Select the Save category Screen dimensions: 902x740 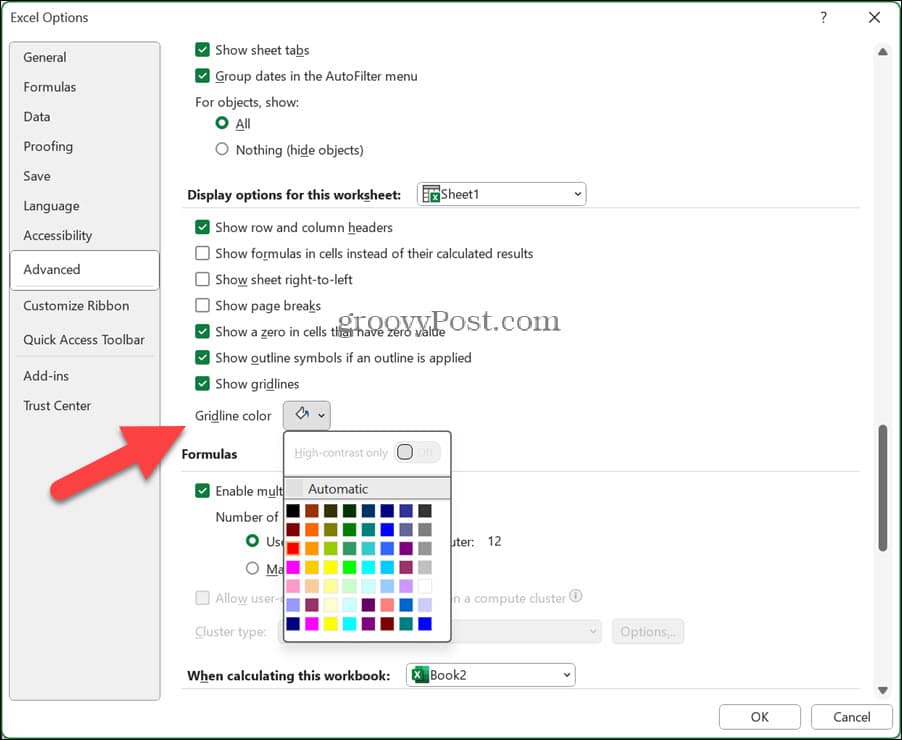pos(37,176)
